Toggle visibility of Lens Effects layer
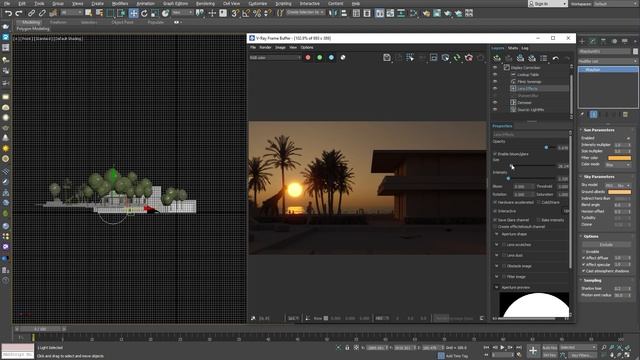 pos(495,89)
